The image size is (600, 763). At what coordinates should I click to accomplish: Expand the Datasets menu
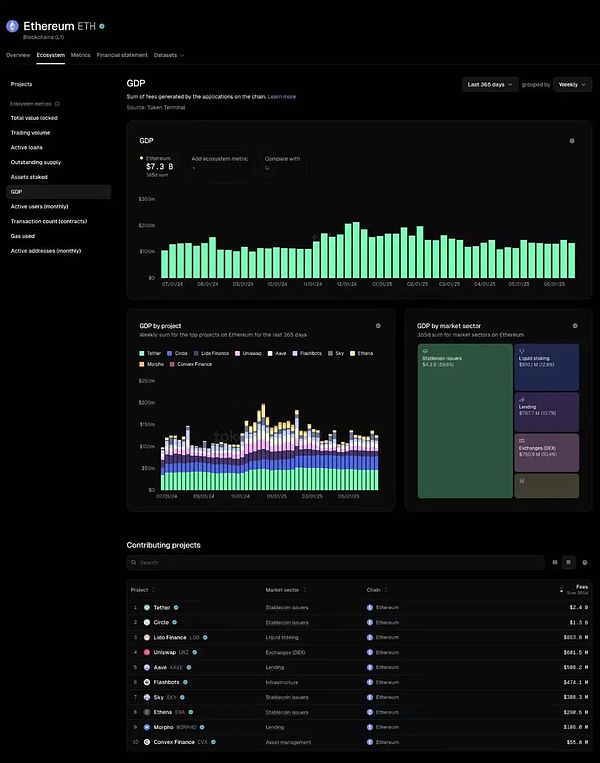tap(169, 55)
